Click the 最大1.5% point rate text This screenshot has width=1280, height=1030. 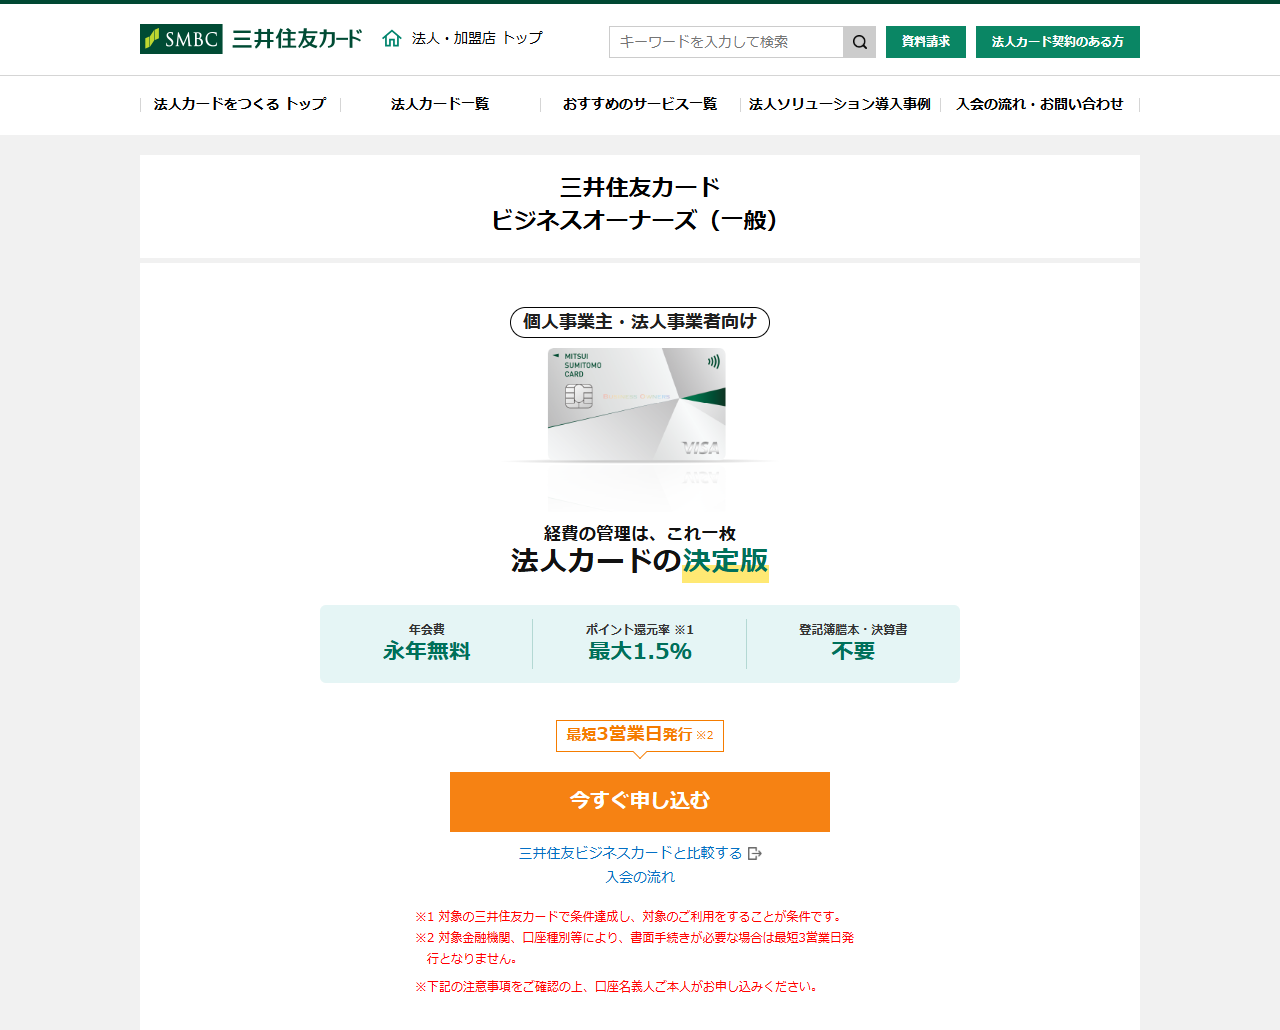640,651
